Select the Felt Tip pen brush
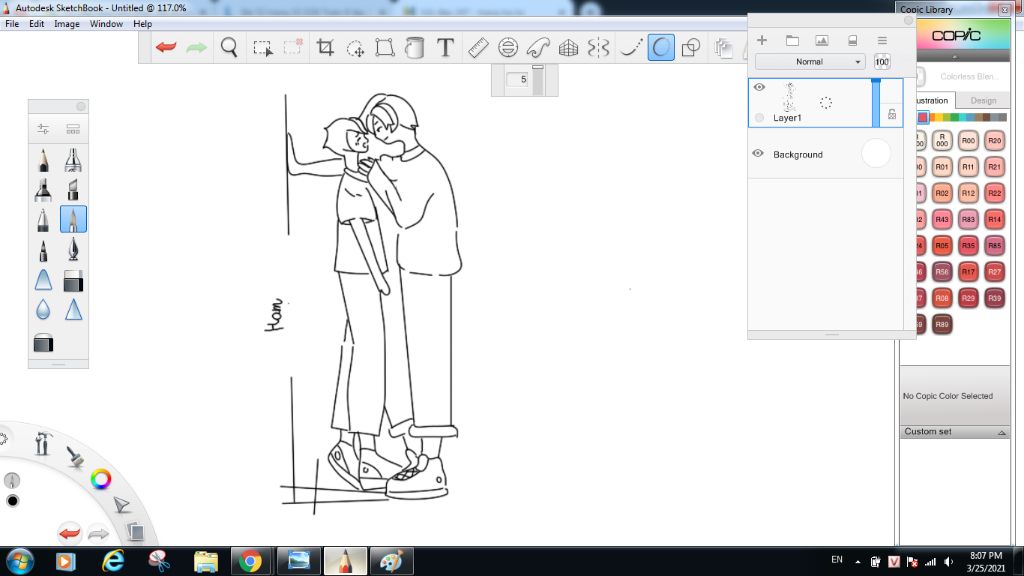 43,249
